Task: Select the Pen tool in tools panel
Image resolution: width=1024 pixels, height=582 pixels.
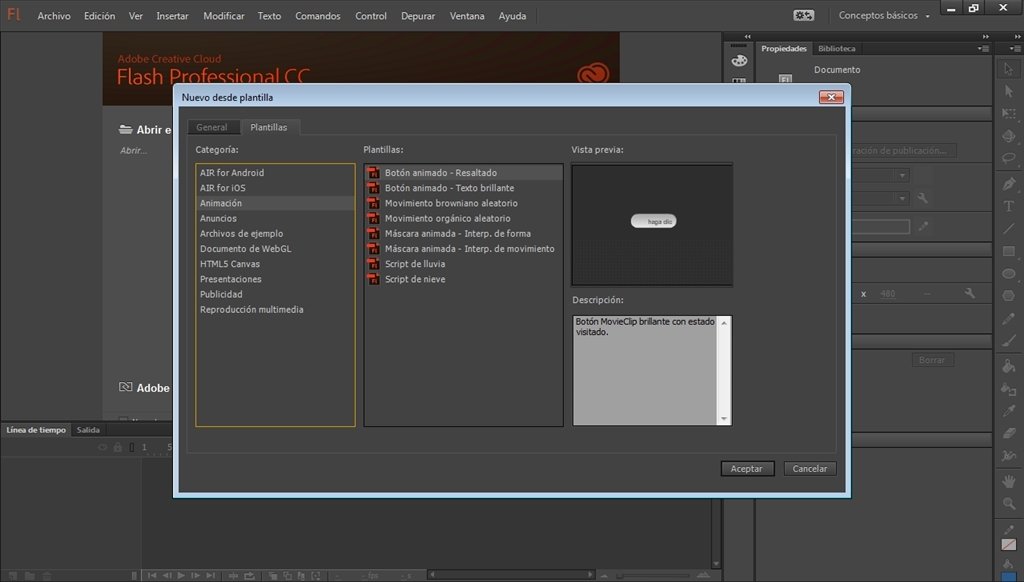Action: click(1009, 184)
